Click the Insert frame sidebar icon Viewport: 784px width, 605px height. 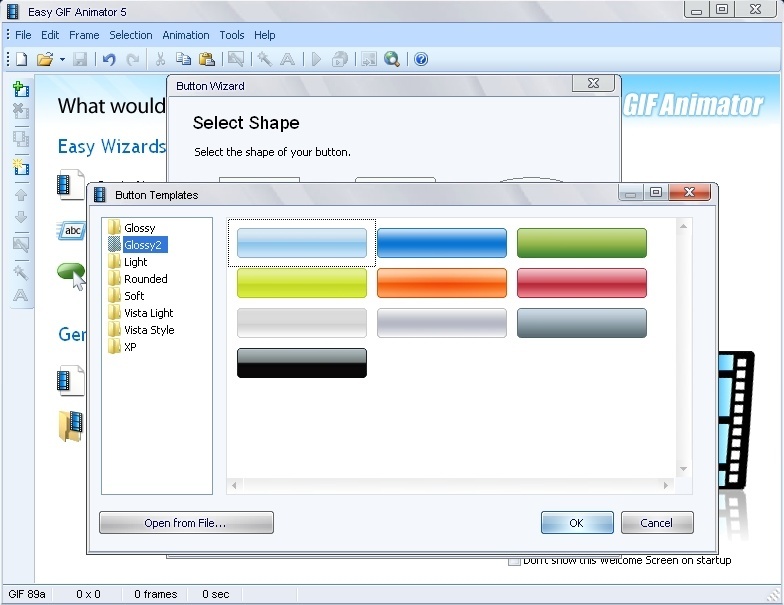(x=21, y=89)
